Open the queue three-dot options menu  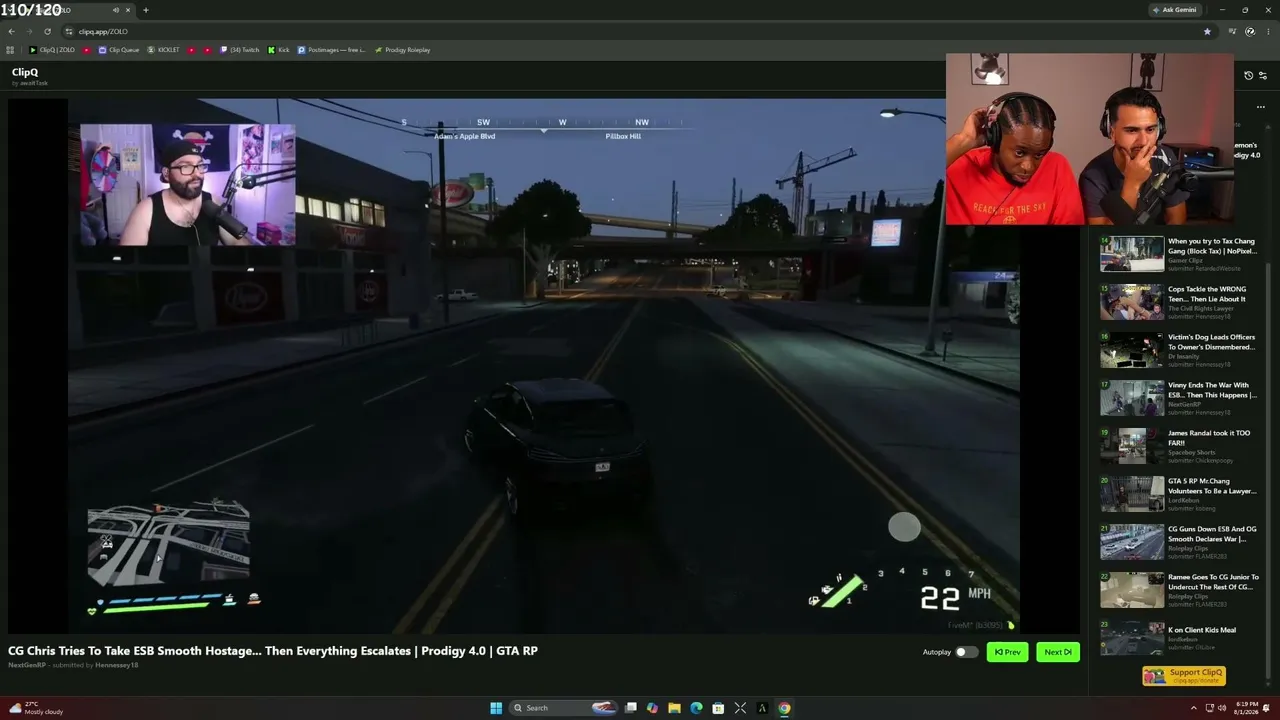1261,107
